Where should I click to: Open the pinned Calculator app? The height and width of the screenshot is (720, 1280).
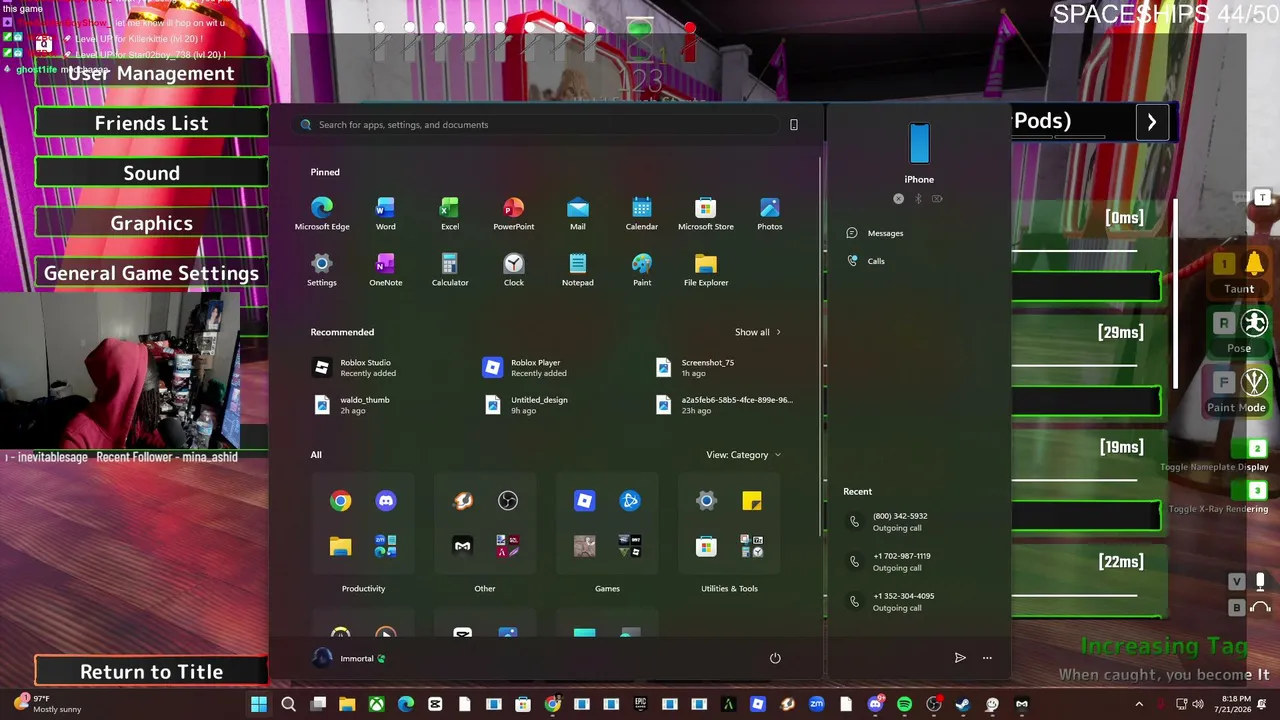(x=450, y=270)
